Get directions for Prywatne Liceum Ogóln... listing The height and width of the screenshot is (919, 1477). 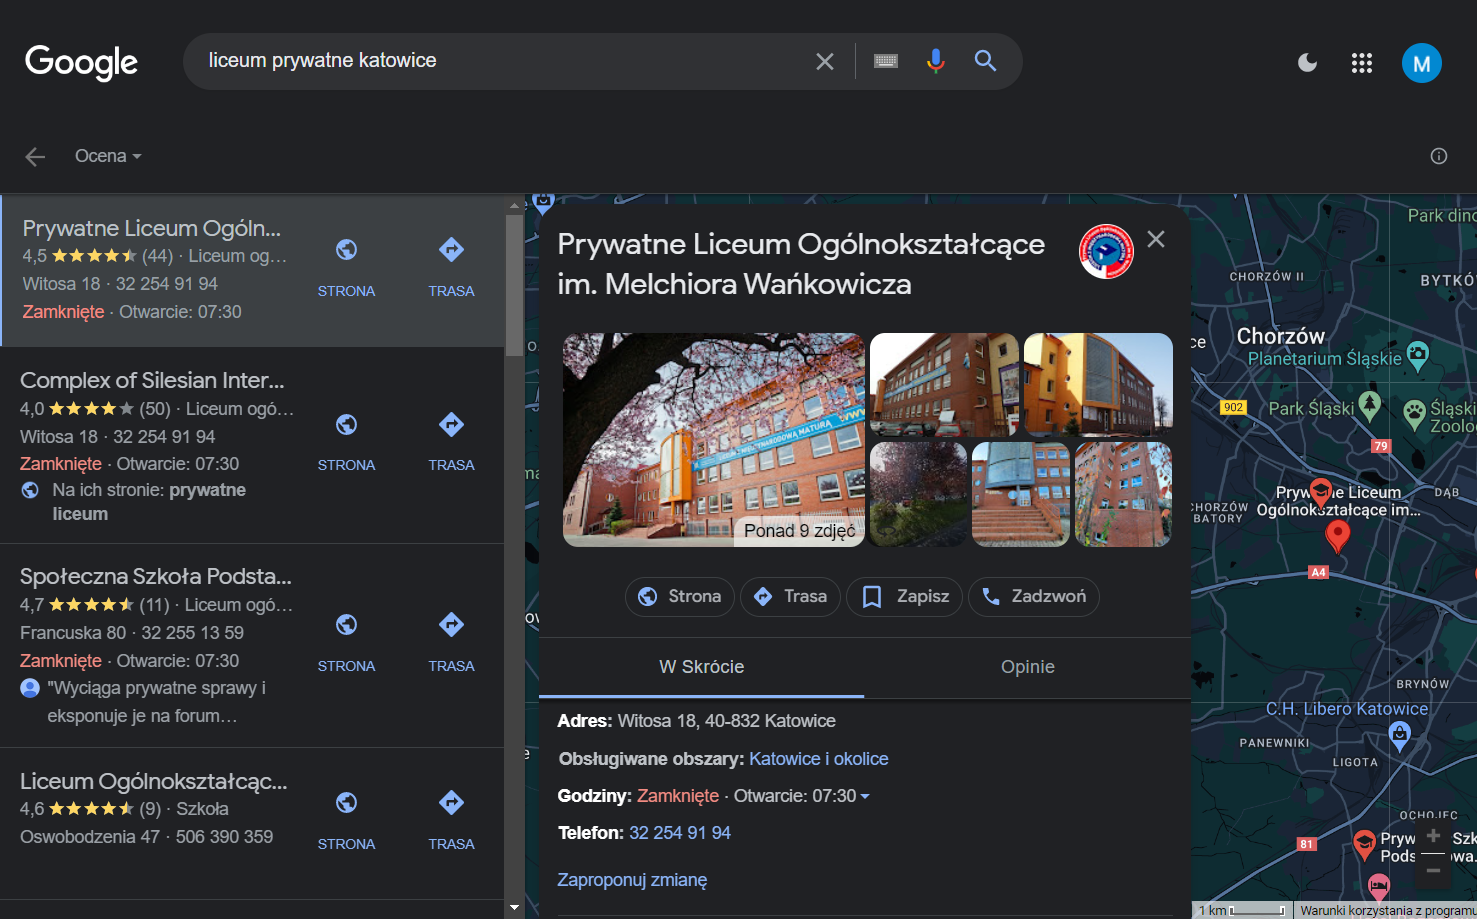click(451, 268)
